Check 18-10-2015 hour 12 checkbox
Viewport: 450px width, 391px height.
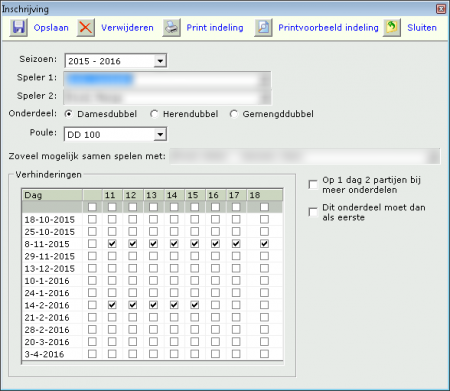pos(133,219)
